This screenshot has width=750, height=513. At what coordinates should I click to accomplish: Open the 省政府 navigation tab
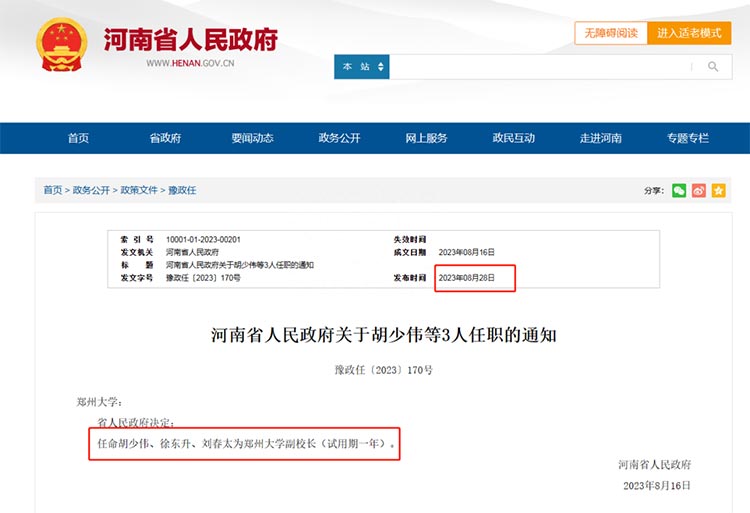point(165,138)
